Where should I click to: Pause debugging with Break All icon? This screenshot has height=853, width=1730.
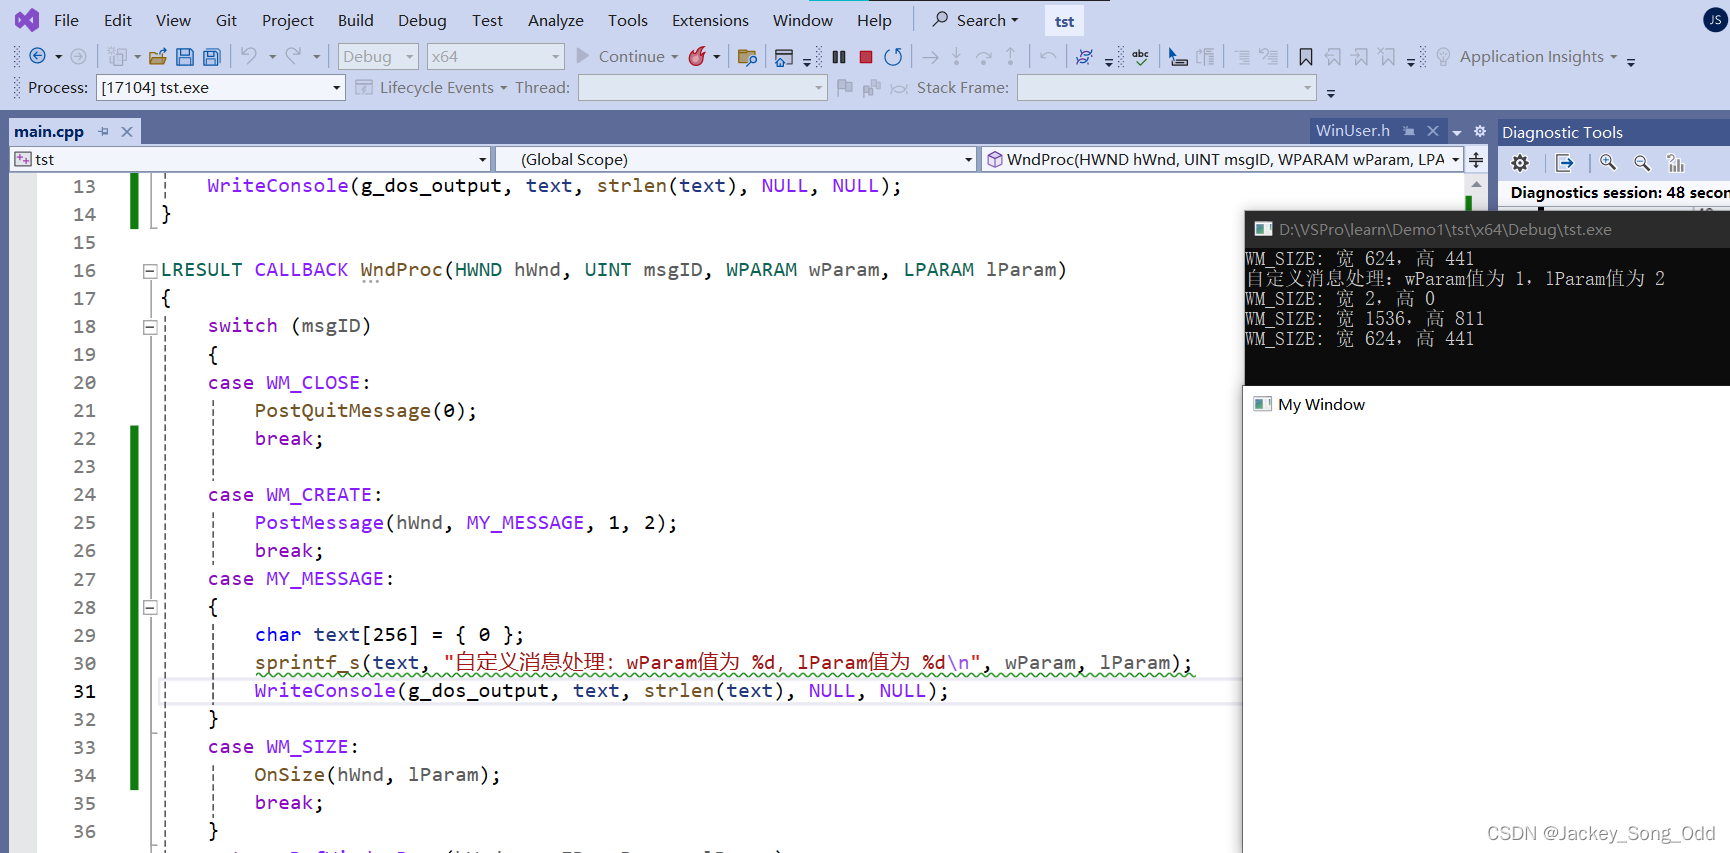[839, 57]
